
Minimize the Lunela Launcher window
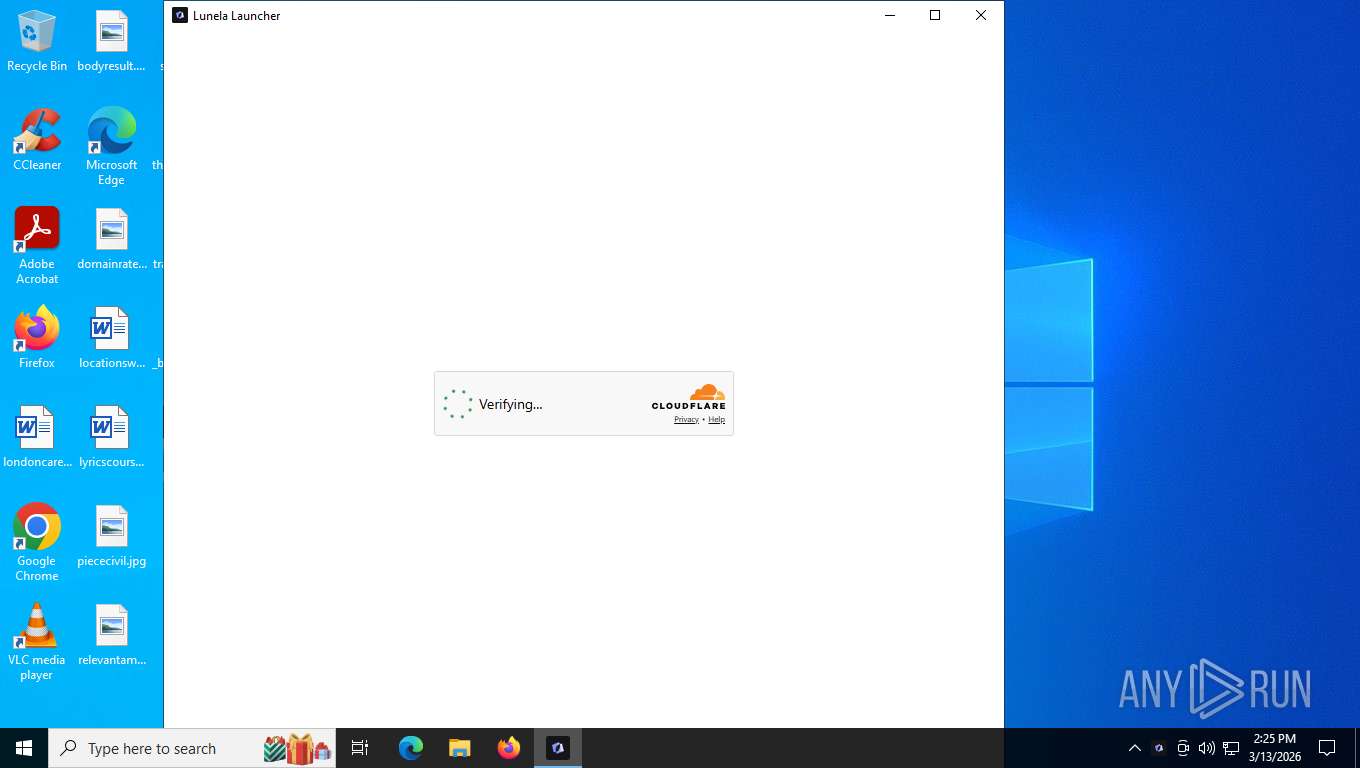889,15
